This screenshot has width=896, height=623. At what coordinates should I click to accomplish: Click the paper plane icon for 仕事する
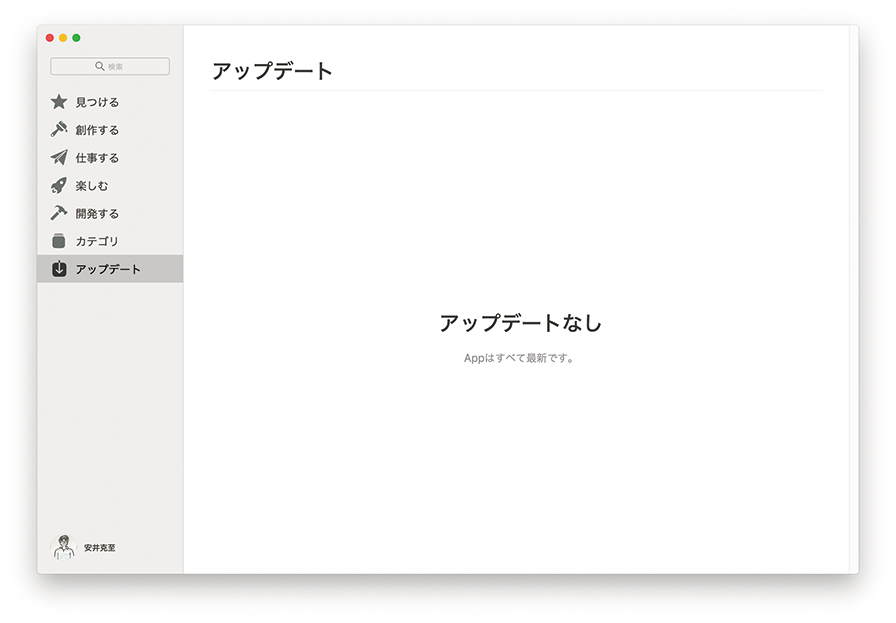coord(59,158)
